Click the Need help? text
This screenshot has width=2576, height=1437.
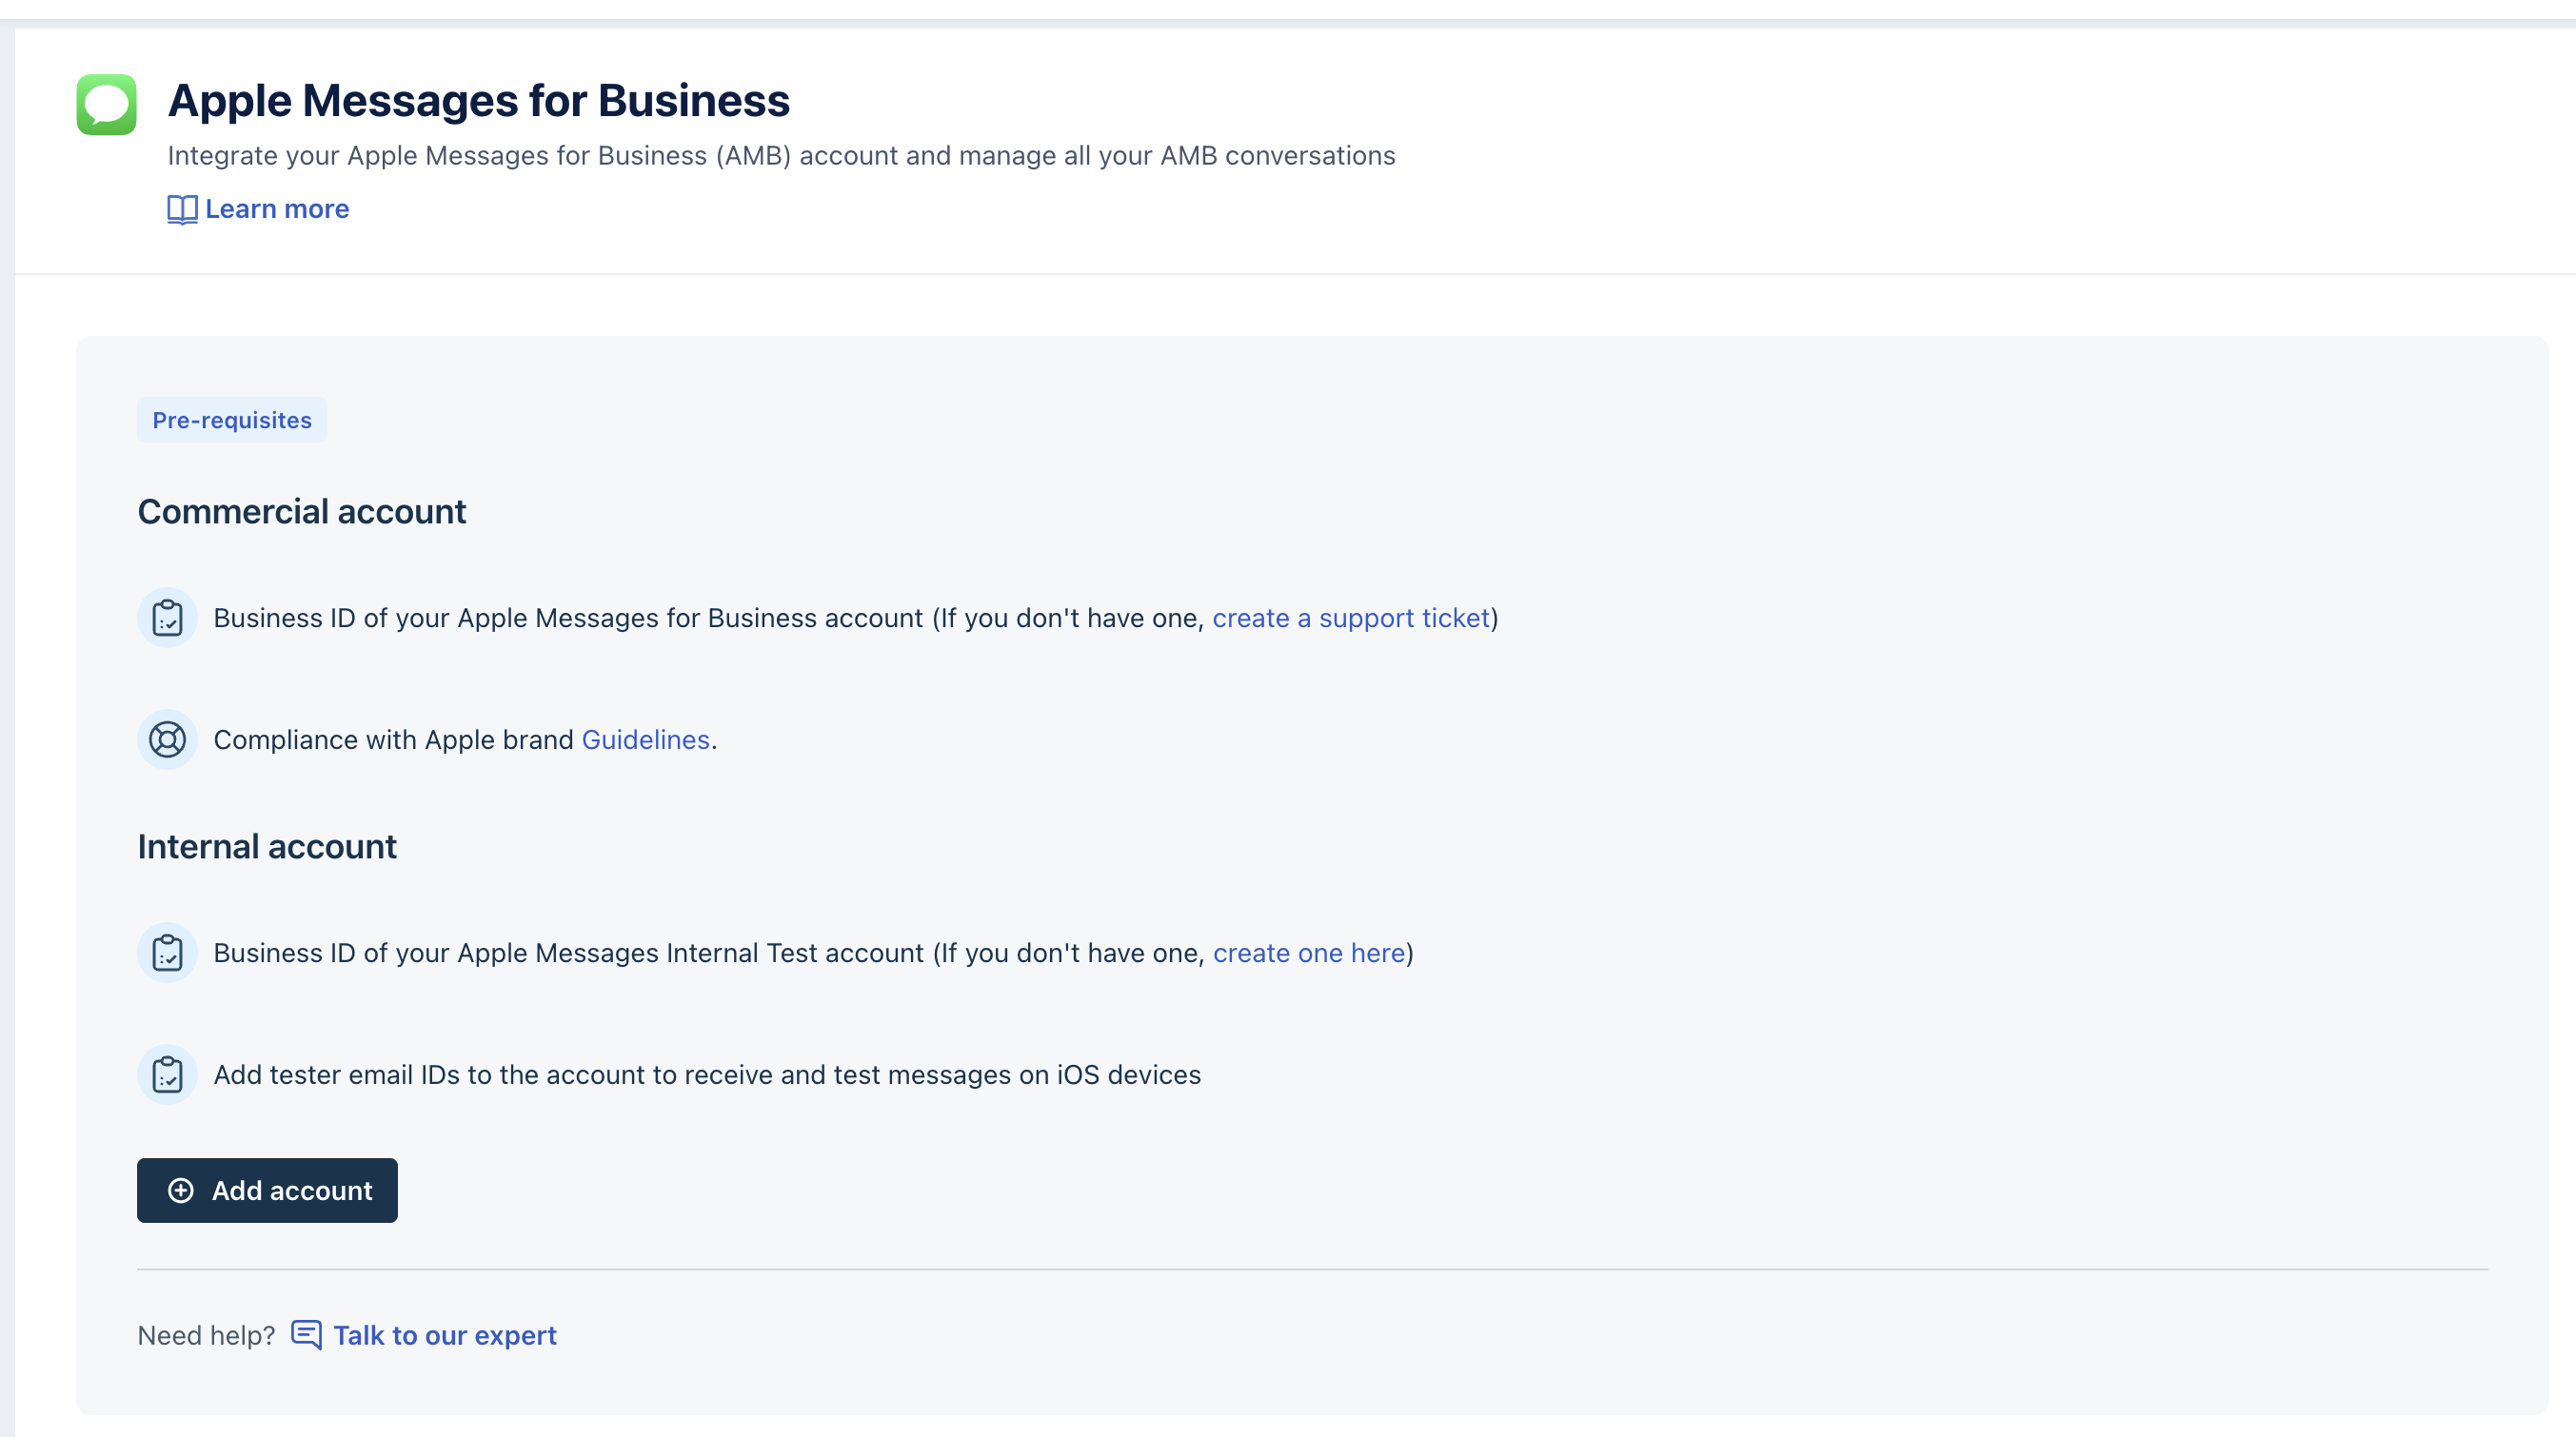pos(206,1336)
